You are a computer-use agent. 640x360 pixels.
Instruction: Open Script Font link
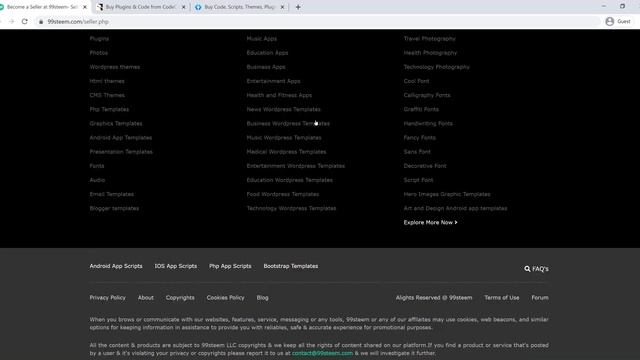418,180
